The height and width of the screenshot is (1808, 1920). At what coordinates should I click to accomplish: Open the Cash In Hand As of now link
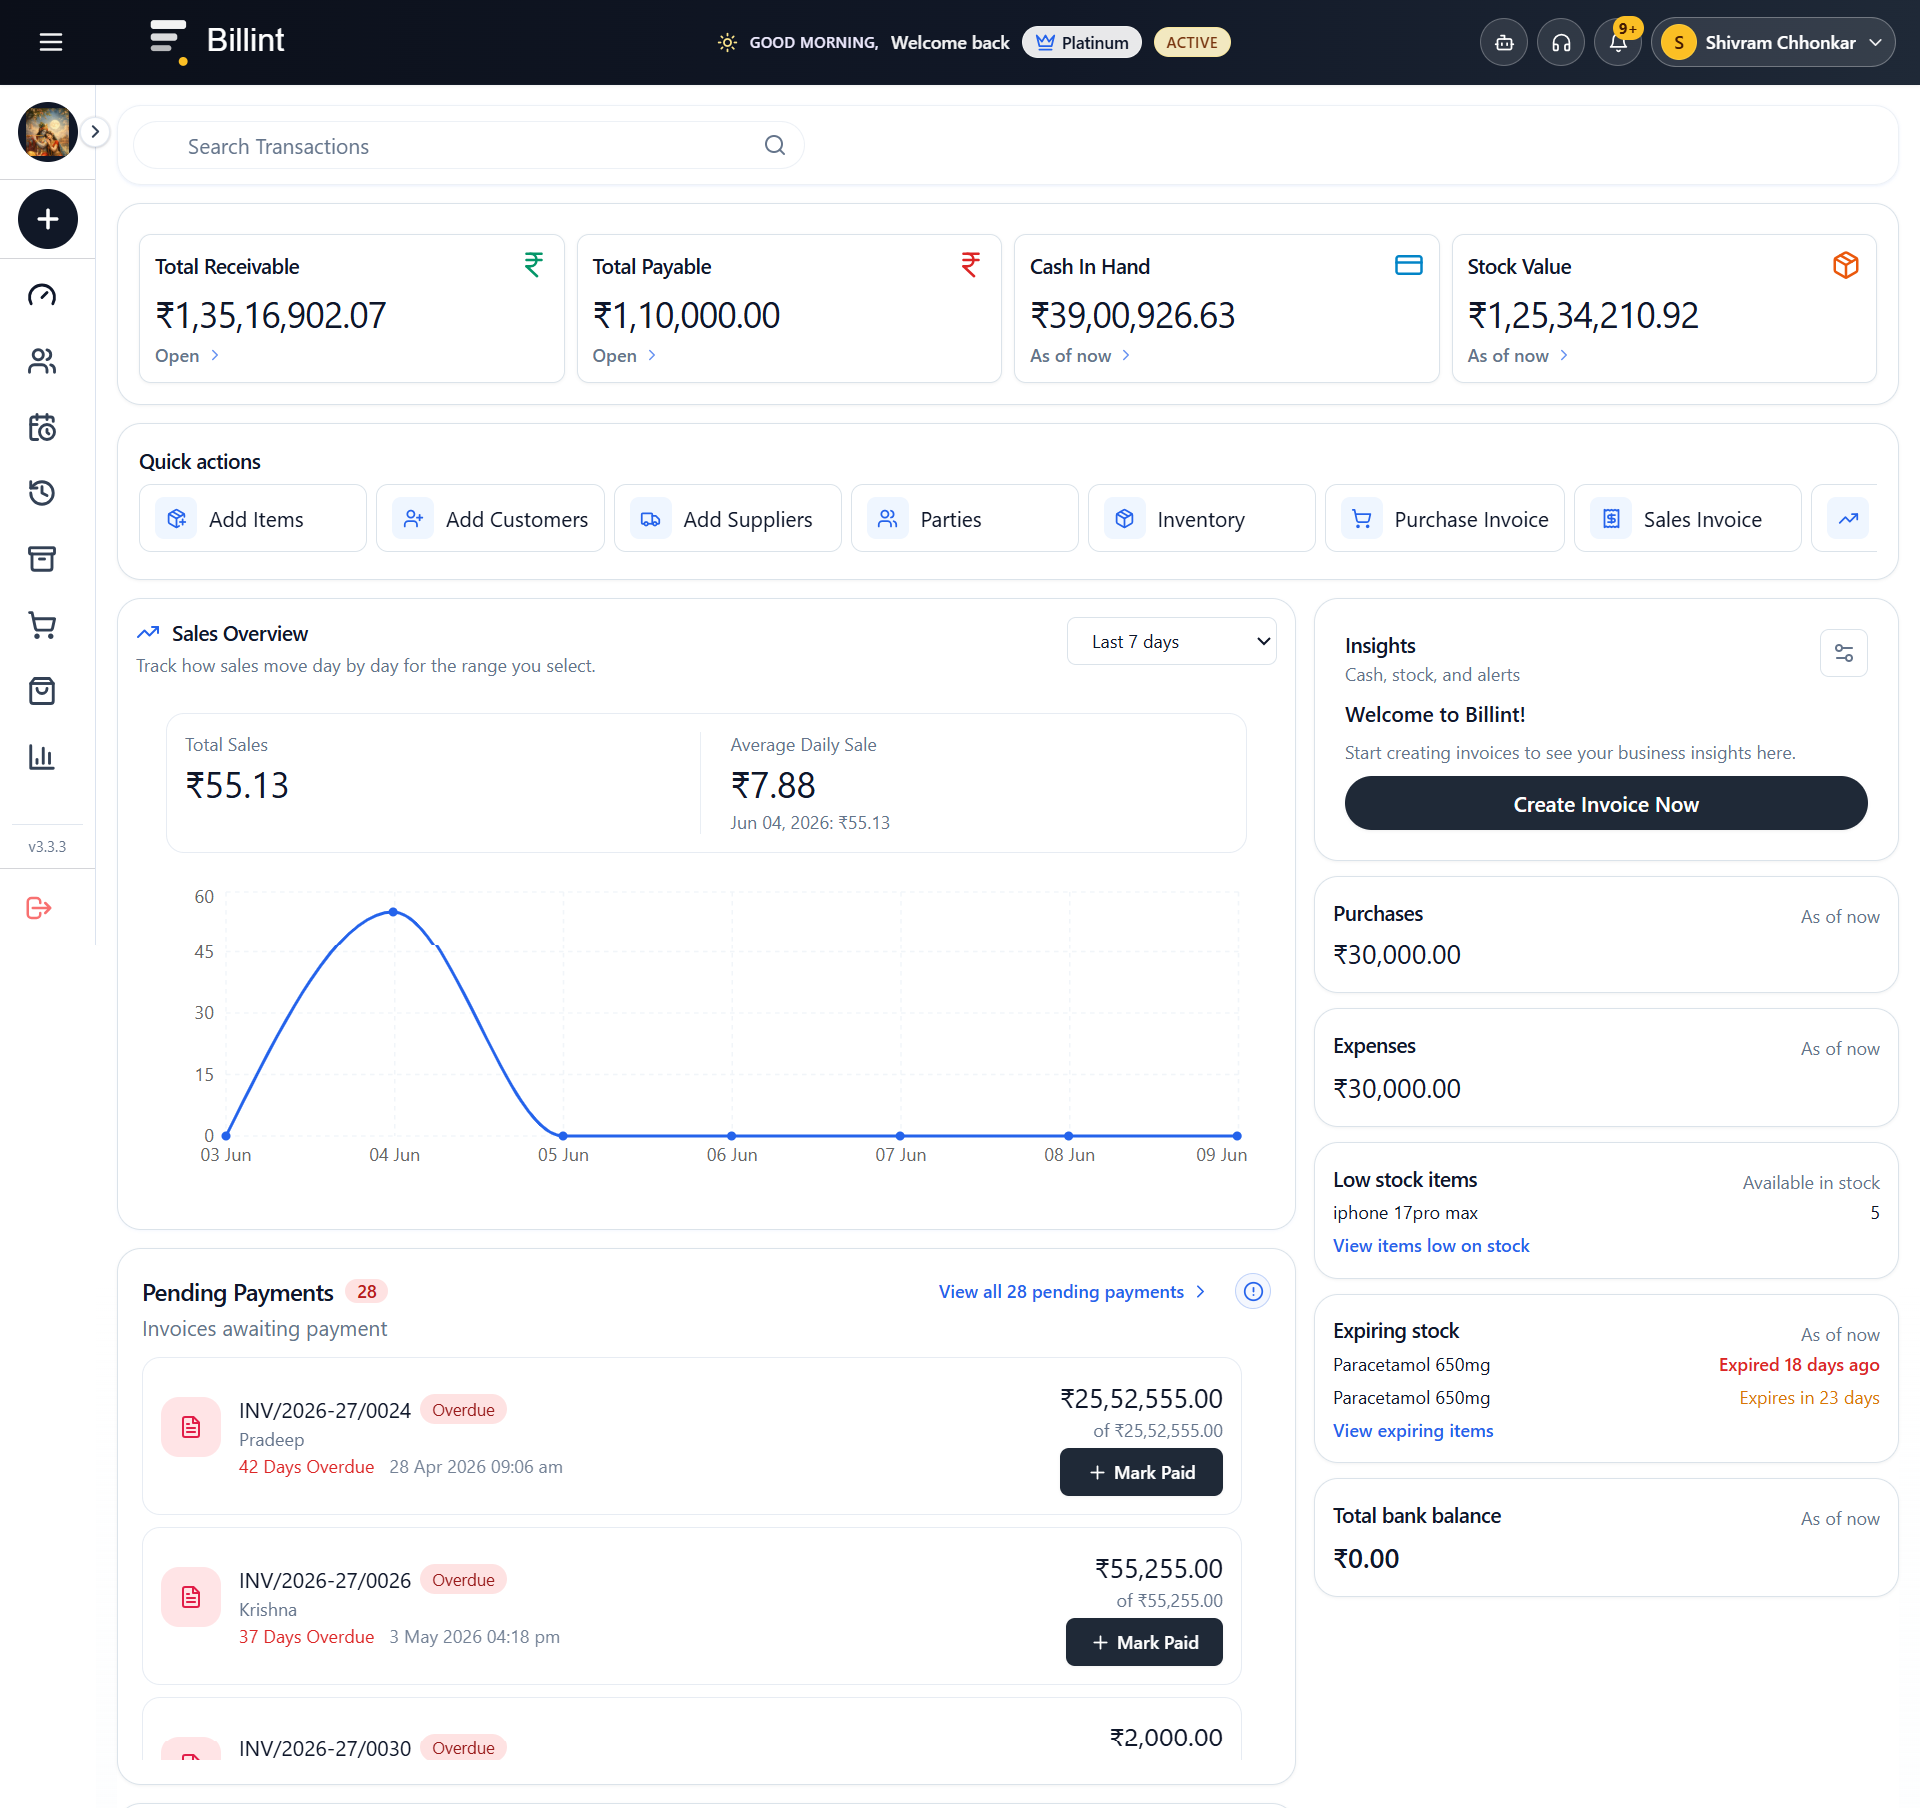point(1081,356)
